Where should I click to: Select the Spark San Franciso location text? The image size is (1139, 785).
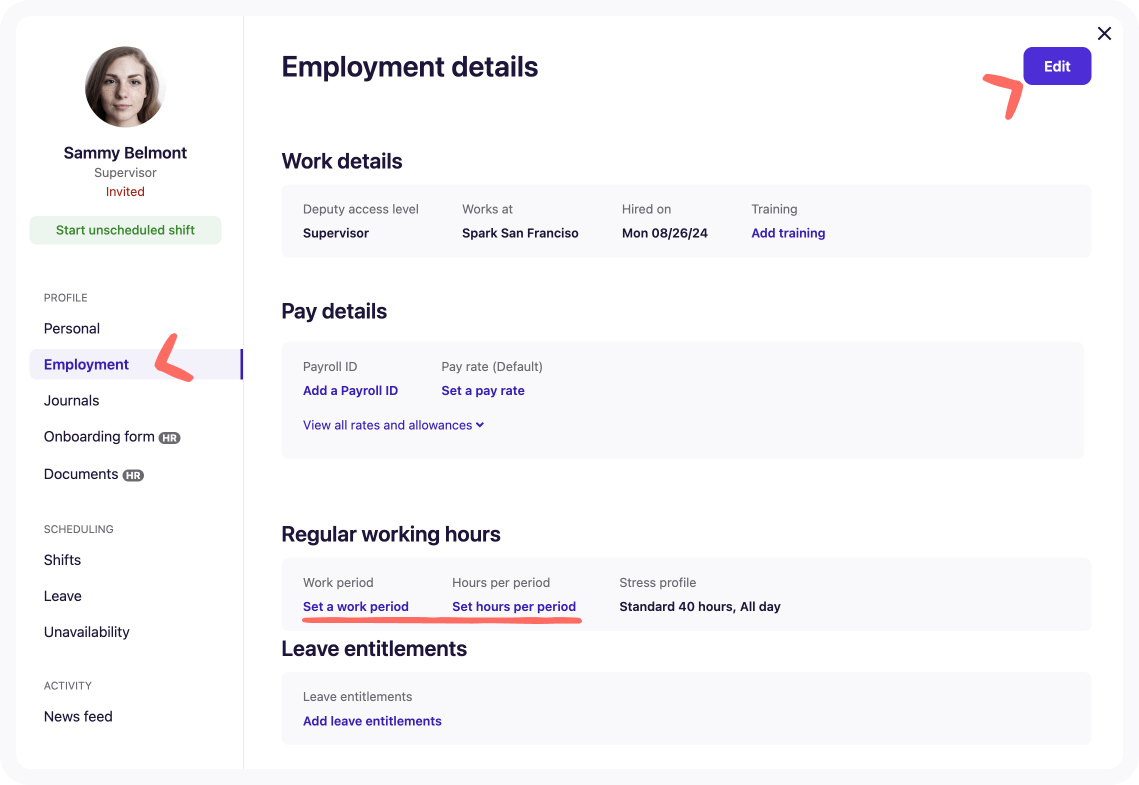pyautogui.click(x=520, y=233)
